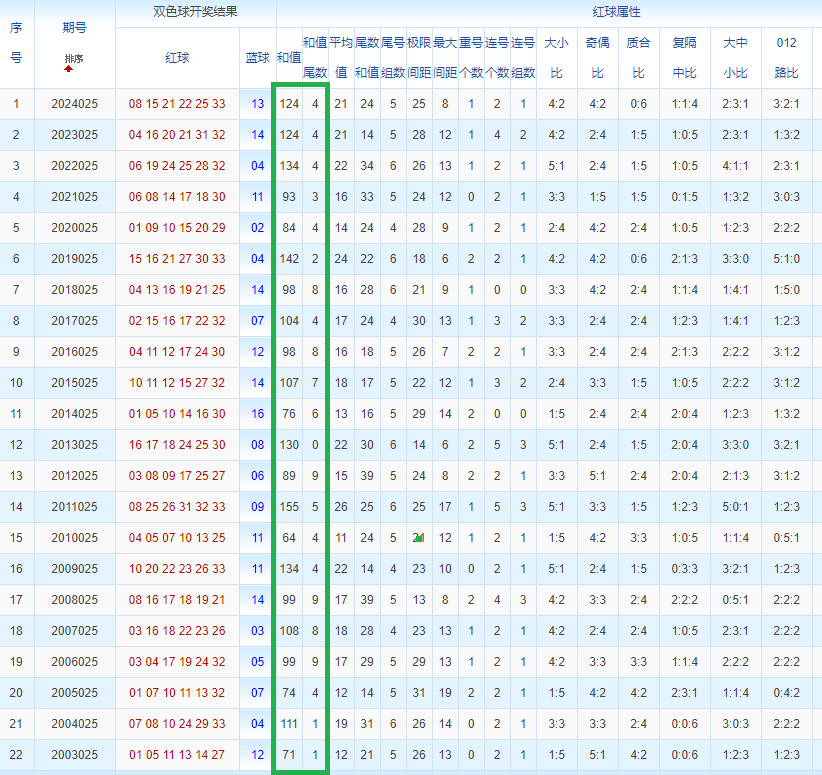Screen dimensions: 822x775
Task: Click the 复隔中比 column header
Action: click(685, 58)
